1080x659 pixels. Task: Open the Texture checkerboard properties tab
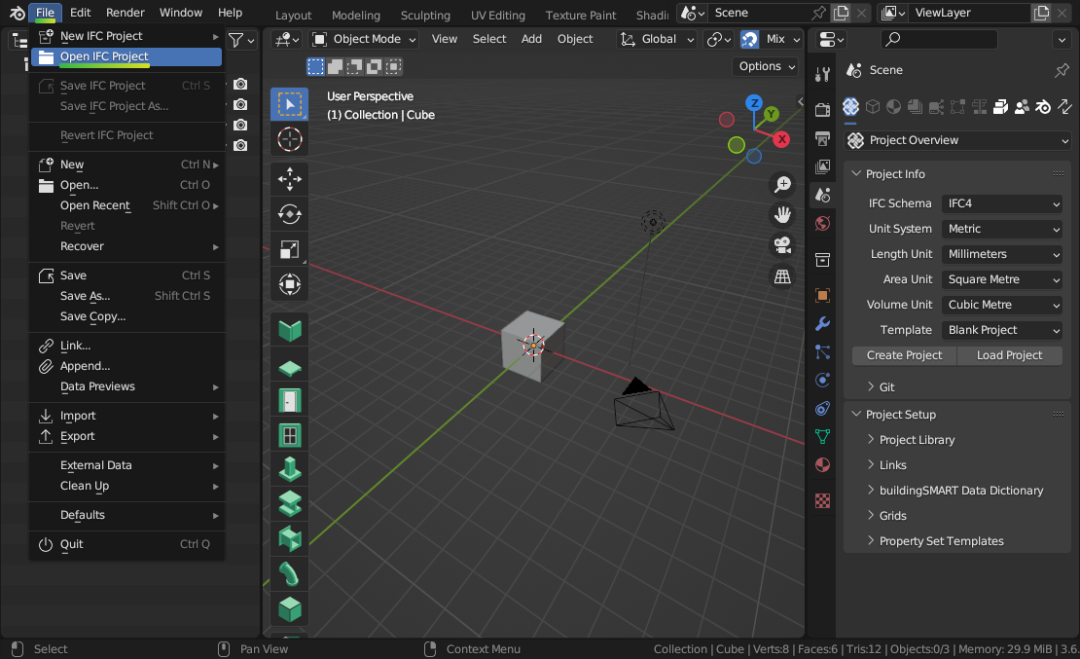(x=822, y=501)
